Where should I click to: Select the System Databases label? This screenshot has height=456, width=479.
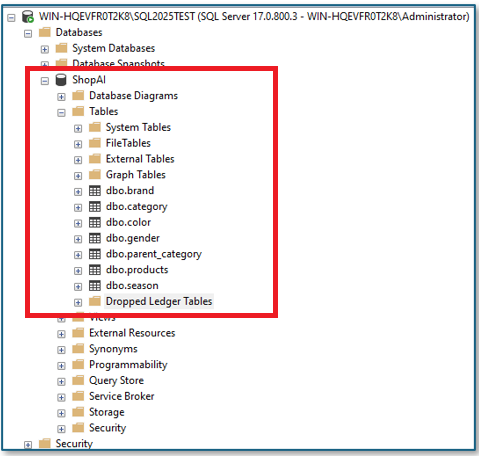click(114, 48)
